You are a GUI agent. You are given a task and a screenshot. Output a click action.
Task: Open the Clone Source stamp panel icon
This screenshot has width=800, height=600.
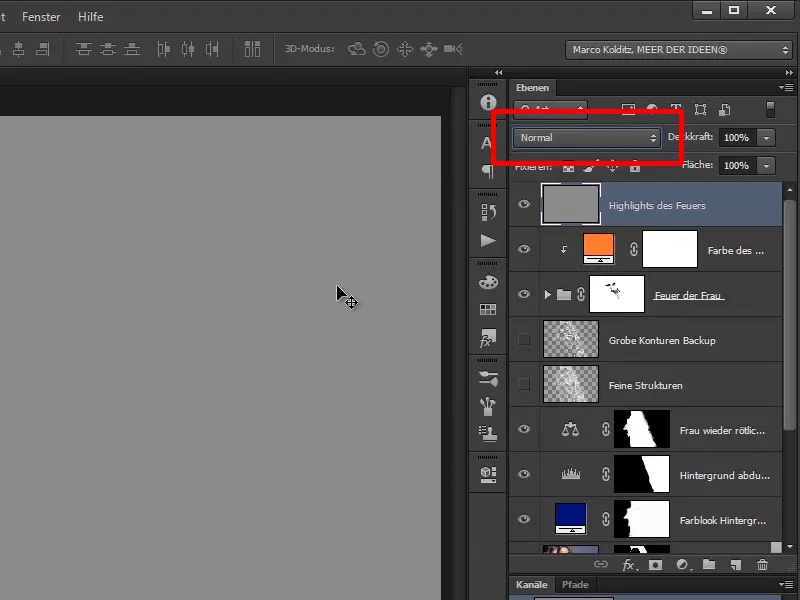coord(488,434)
